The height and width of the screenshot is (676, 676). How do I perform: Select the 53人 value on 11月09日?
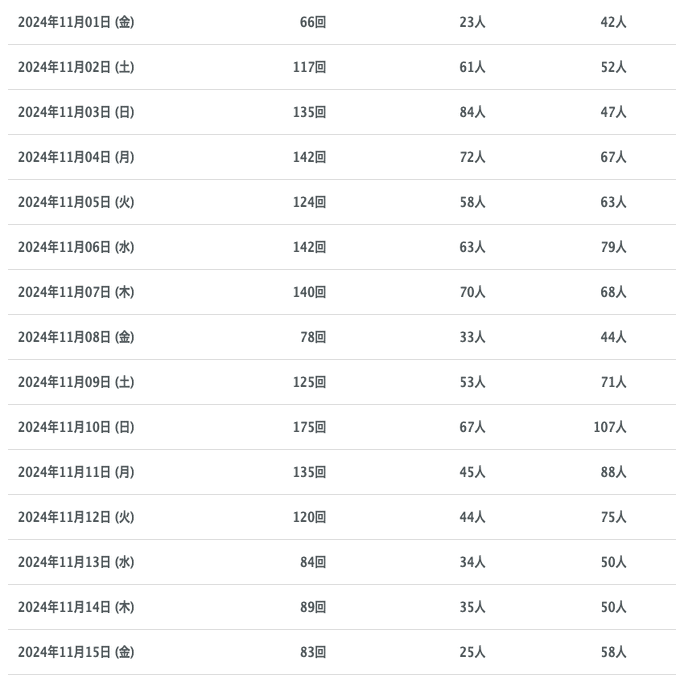[x=472, y=382]
